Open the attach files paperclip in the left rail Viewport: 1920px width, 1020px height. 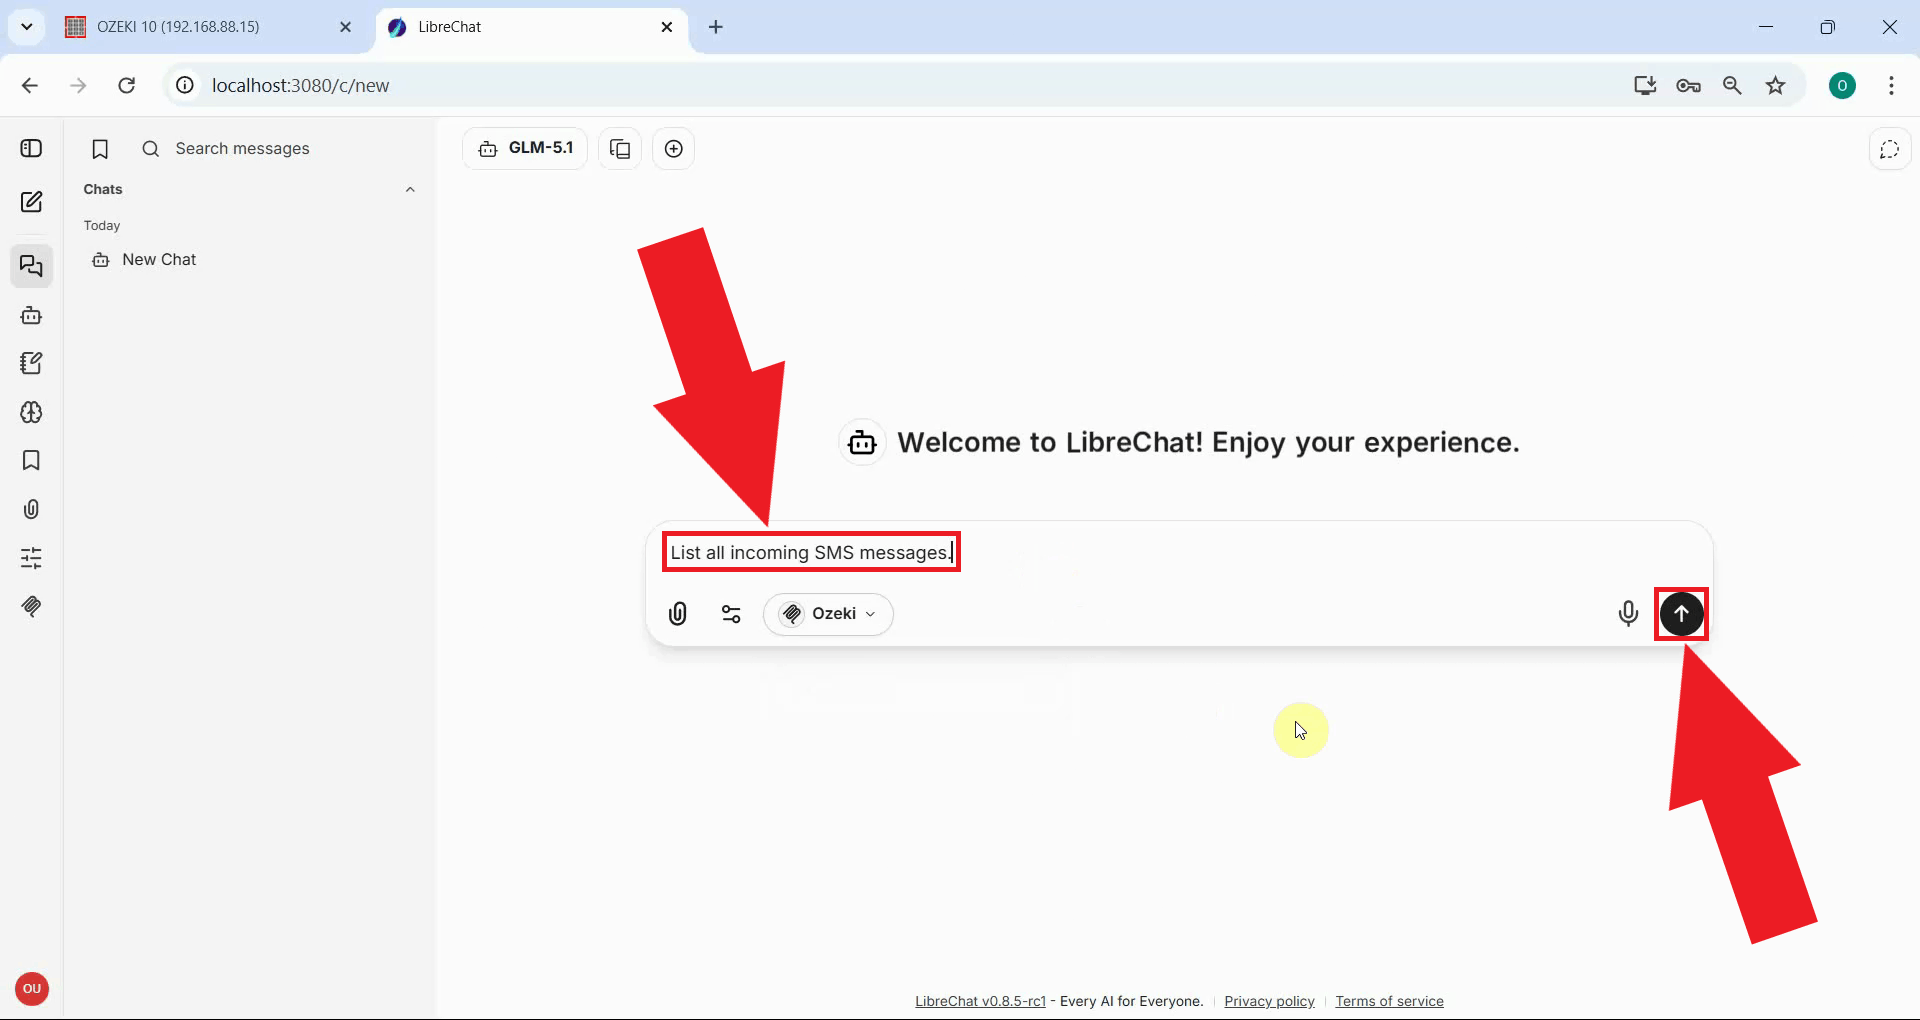tap(31, 509)
